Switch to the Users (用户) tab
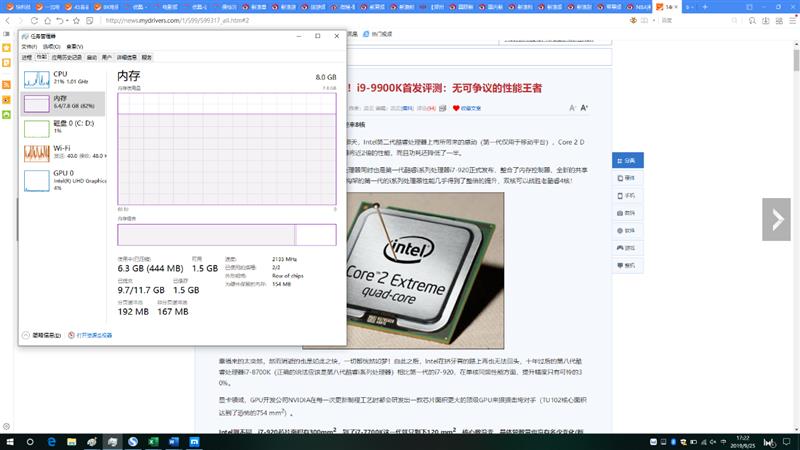This screenshot has width=800, height=450. coord(107,57)
